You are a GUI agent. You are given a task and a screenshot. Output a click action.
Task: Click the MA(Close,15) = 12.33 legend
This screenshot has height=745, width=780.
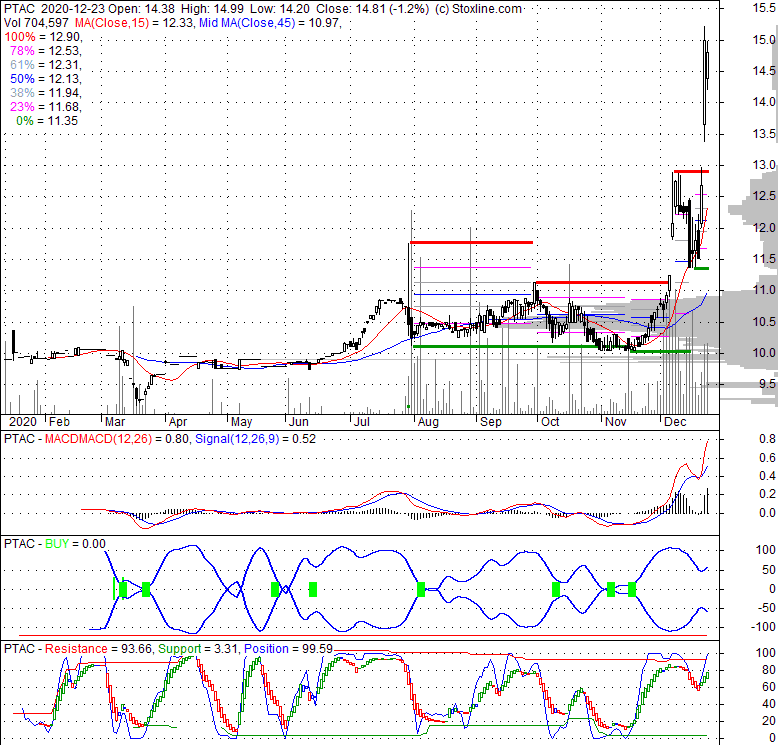(x=133, y=22)
